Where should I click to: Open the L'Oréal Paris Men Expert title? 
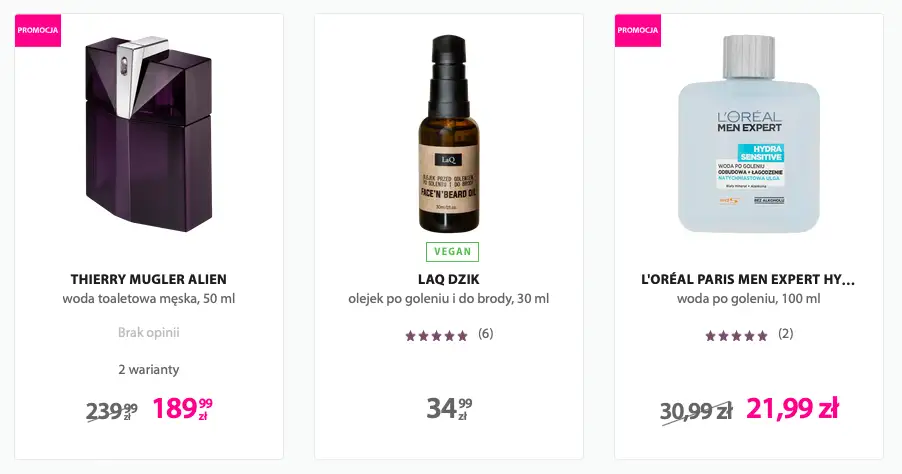pyautogui.click(x=748, y=279)
